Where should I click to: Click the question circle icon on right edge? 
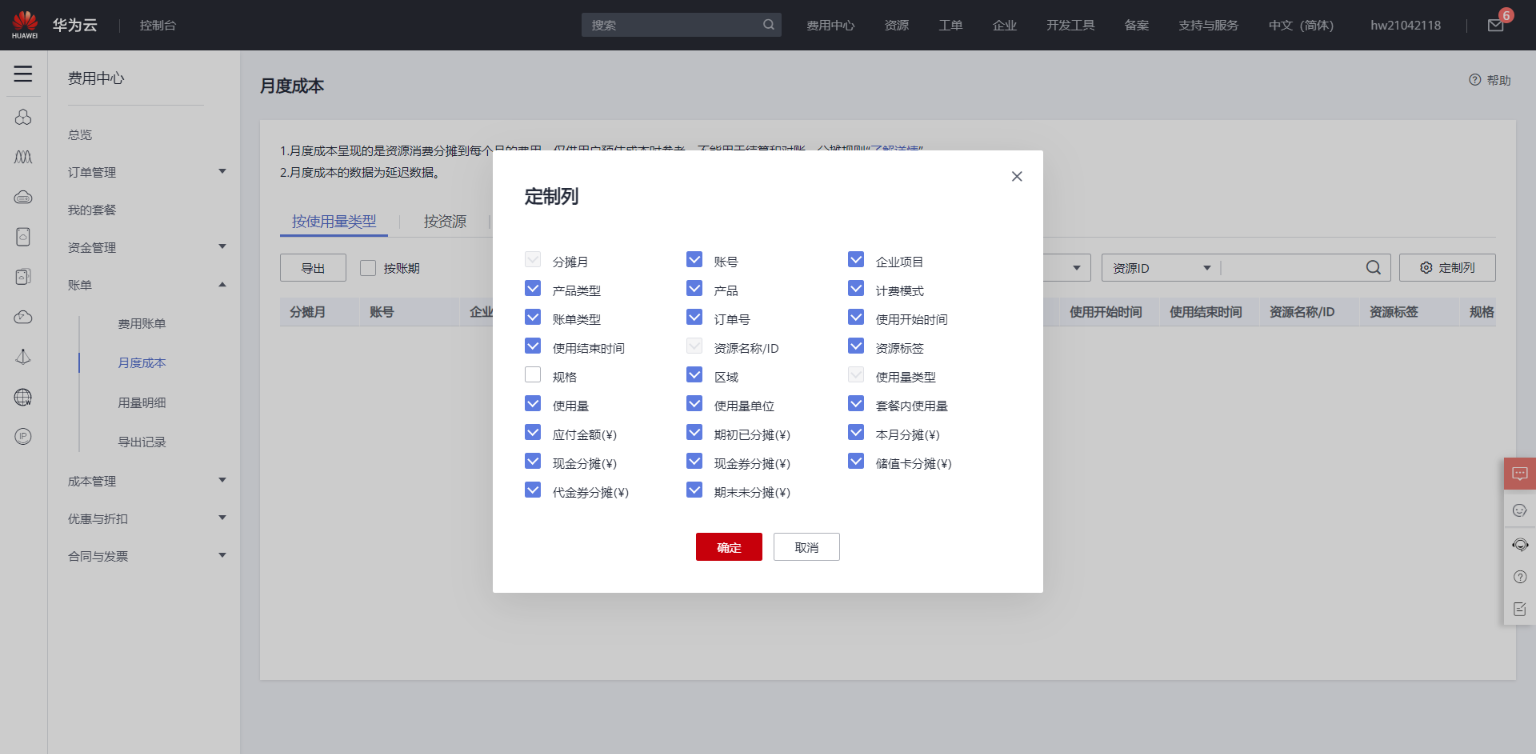coord(1520,577)
